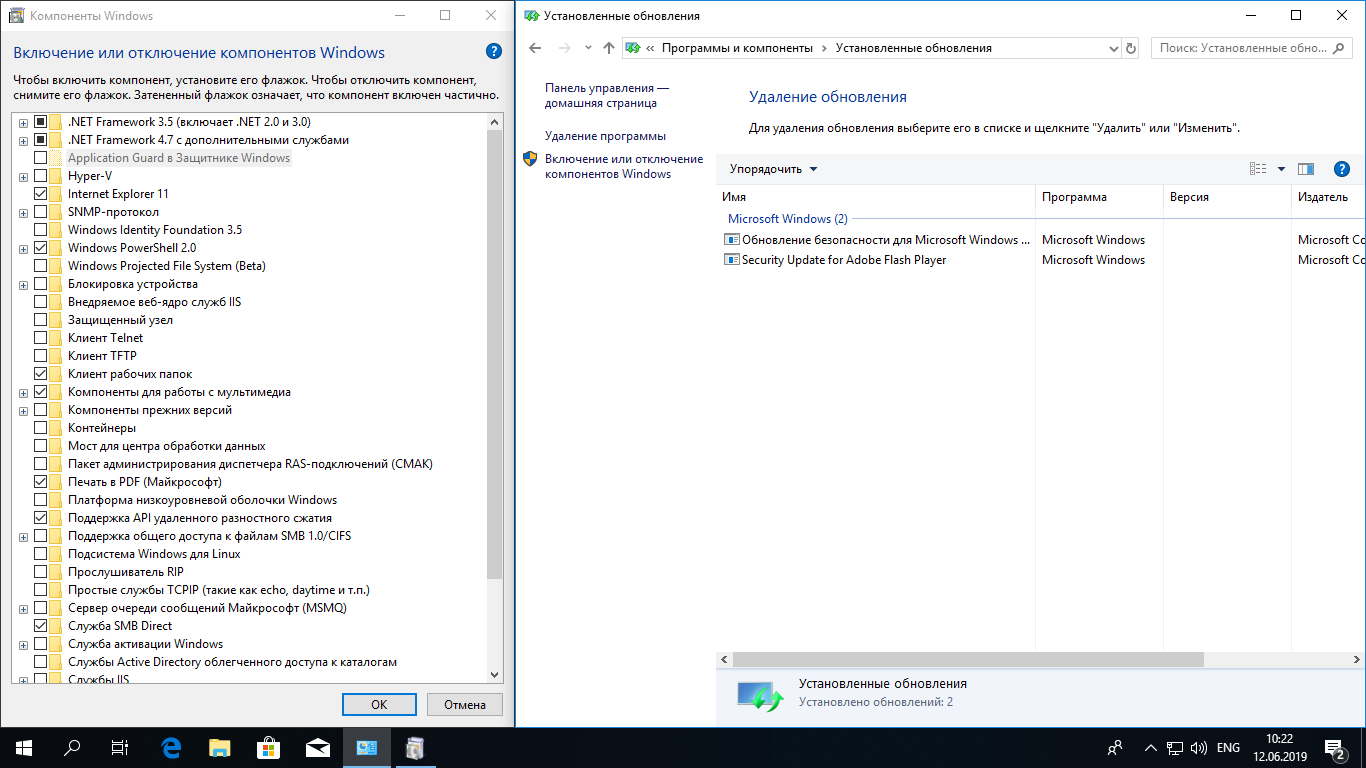Open Включение или отключение компонентов Windows link
Image resolution: width=1366 pixels, height=768 pixels.
tap(624, 166)
